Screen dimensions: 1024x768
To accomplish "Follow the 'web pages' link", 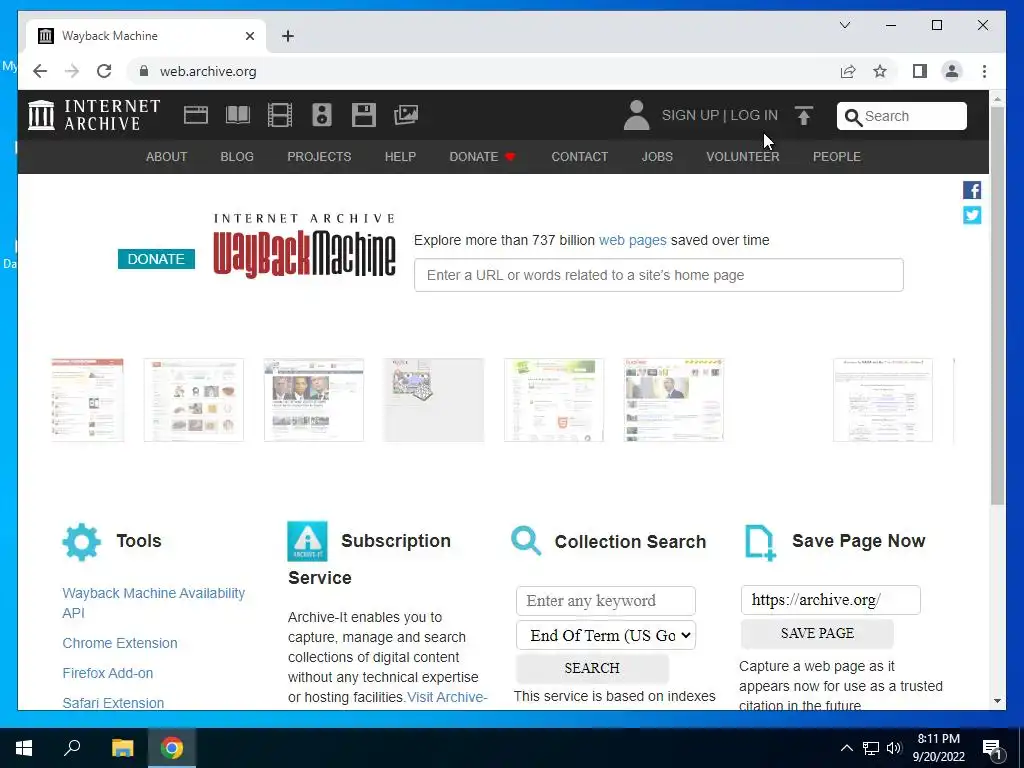I will 633,240.
